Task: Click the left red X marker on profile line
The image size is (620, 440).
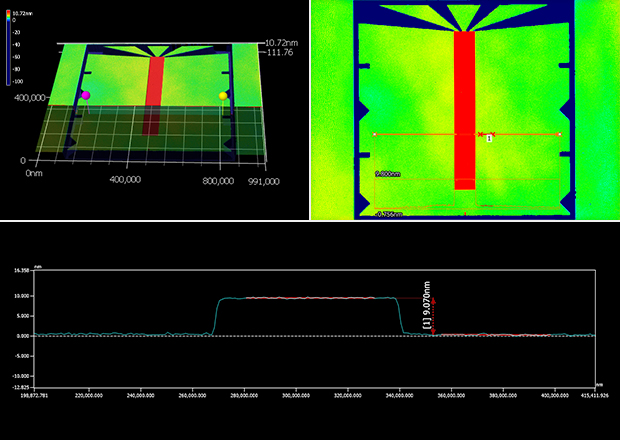Action: 480,133
